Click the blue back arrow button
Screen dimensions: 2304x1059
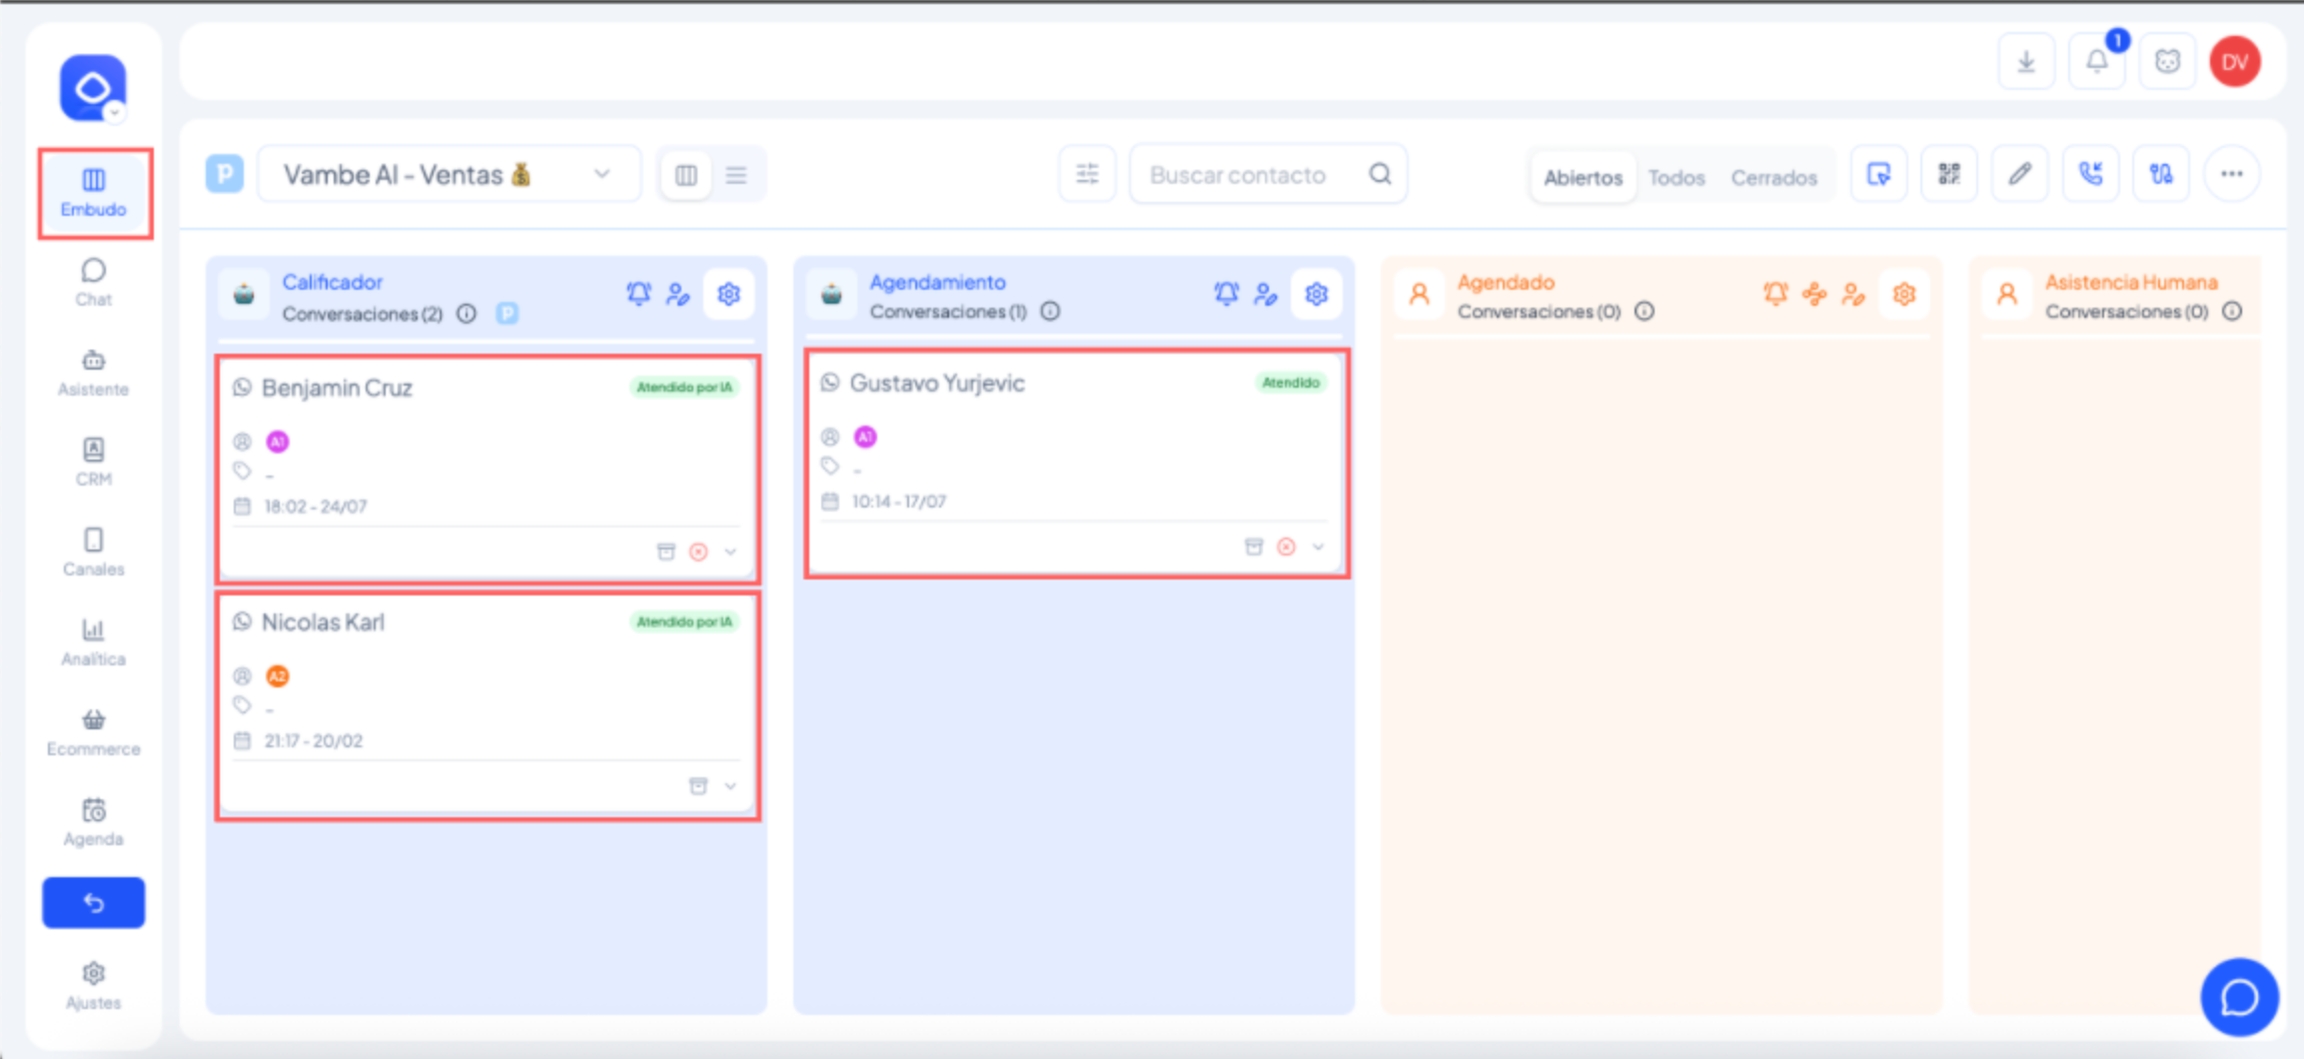click(x=93, y=903)
